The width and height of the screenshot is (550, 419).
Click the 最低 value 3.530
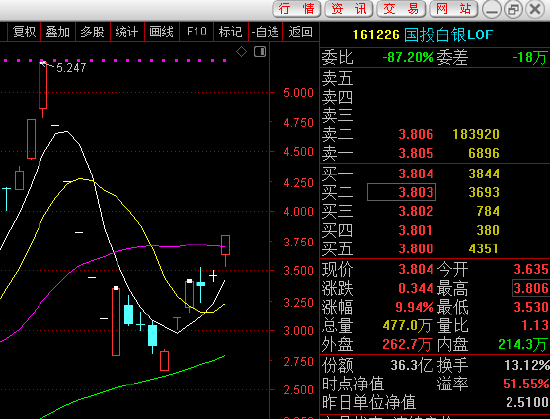(531, 307)
